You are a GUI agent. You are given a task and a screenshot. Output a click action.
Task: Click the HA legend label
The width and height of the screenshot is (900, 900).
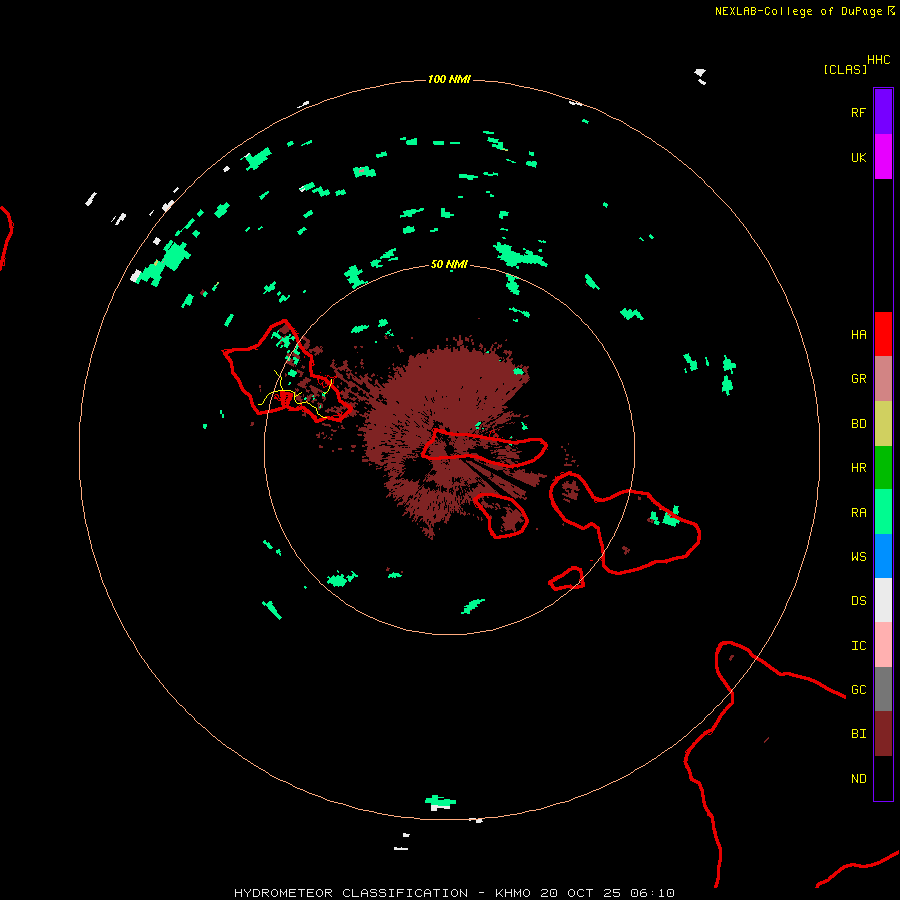coord(858,334)
